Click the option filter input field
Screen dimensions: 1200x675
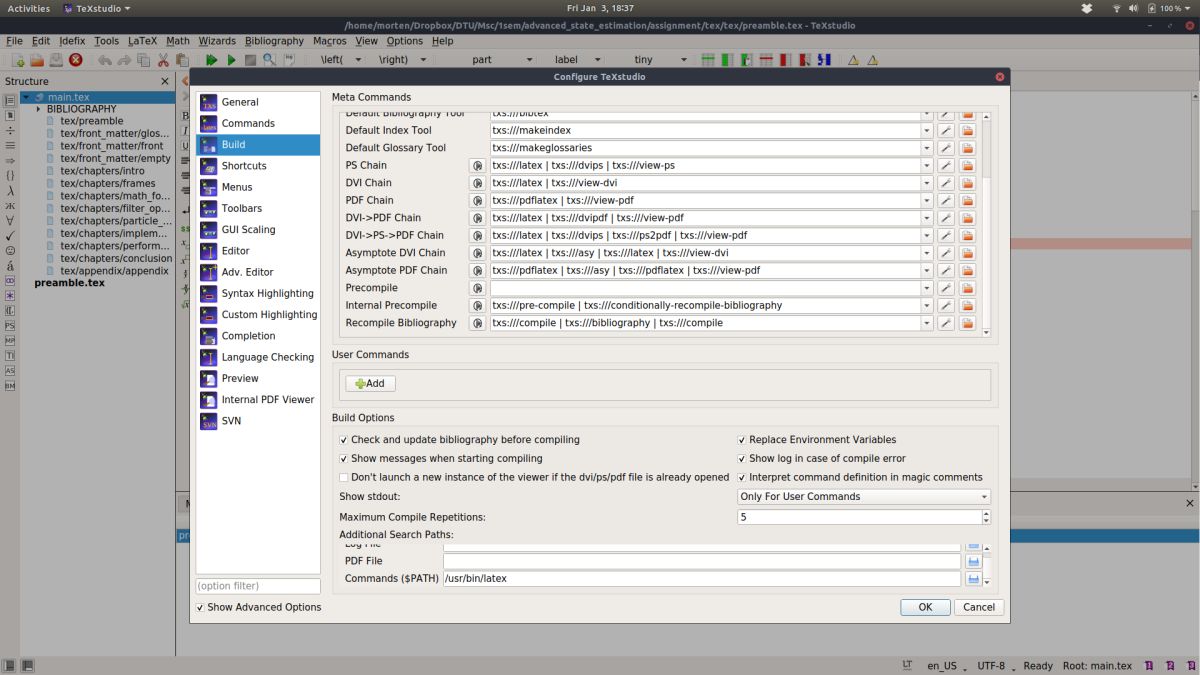coord(258,586)
